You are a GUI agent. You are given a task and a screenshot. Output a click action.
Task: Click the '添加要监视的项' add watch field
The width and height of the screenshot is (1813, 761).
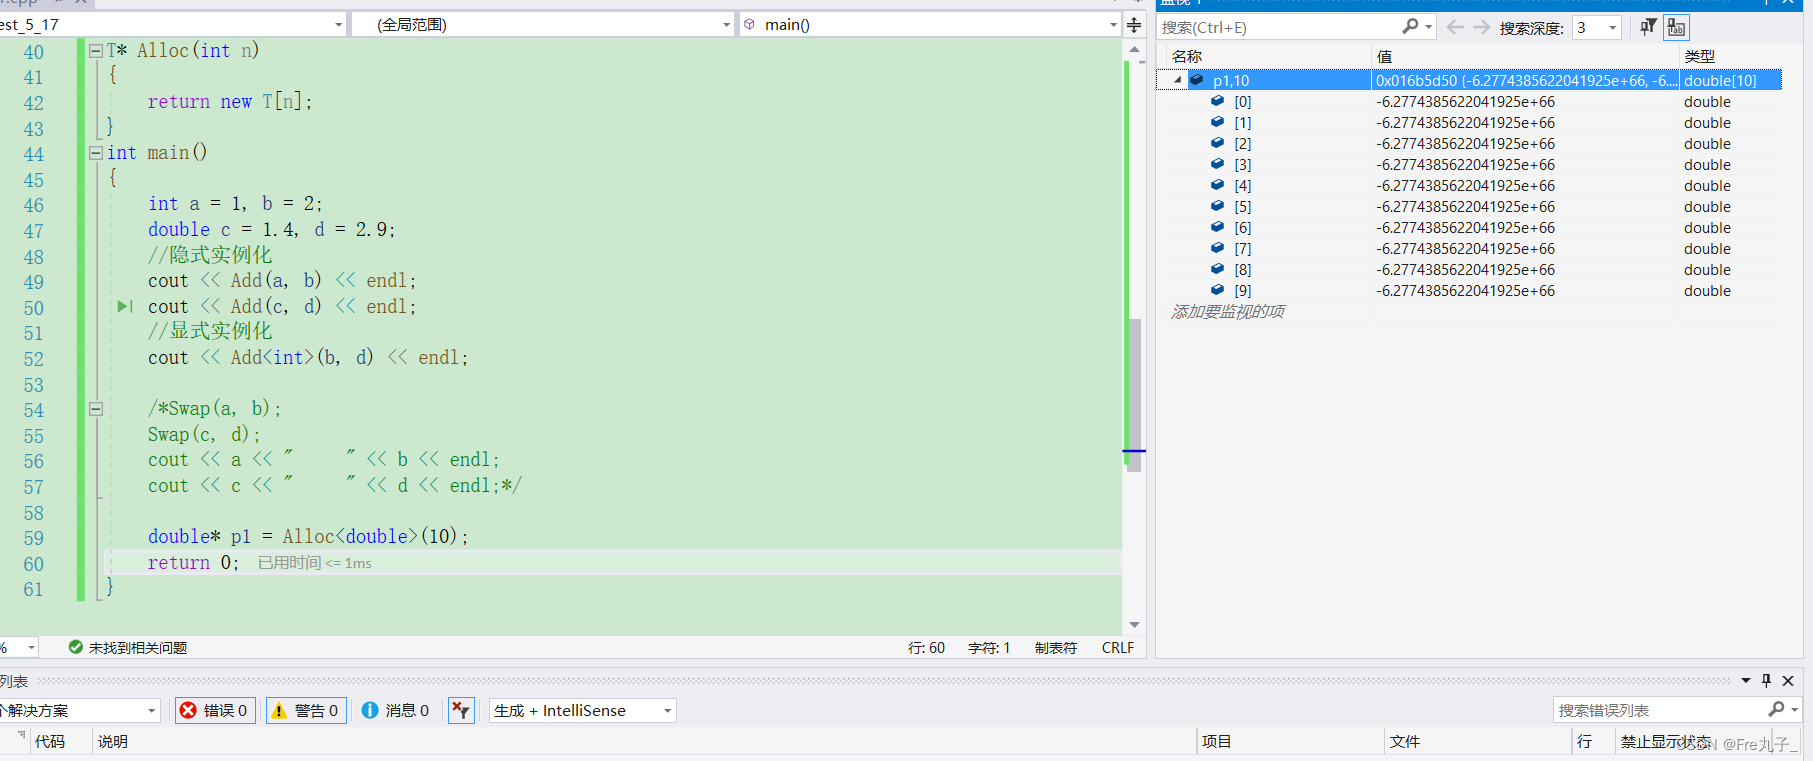tap(1228, 312)
